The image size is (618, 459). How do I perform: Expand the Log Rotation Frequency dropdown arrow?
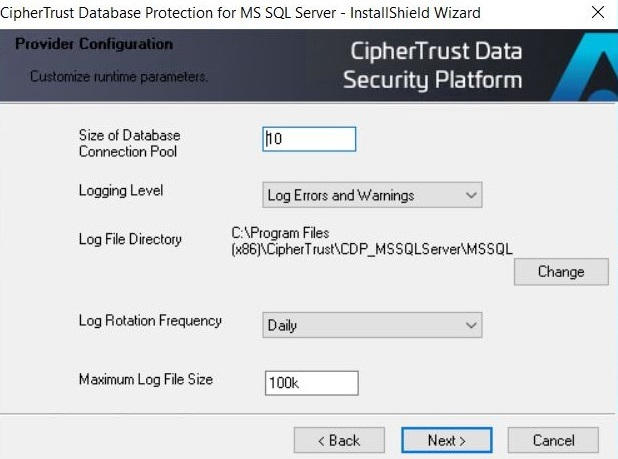(471, 325)
